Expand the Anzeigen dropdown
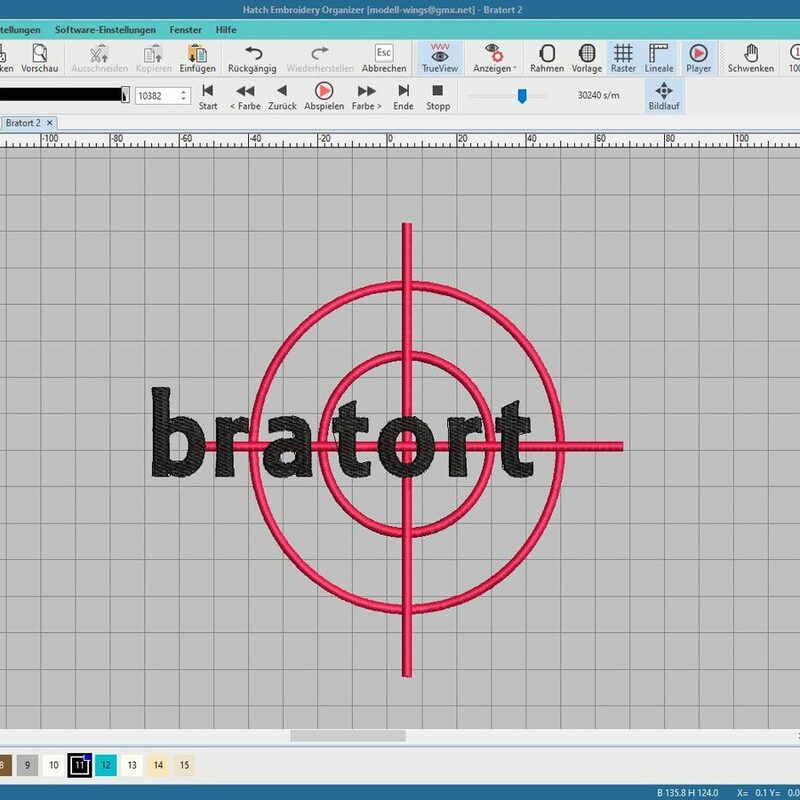The height and width of the screenshot is (800, 800). click(x=494, y=58)
